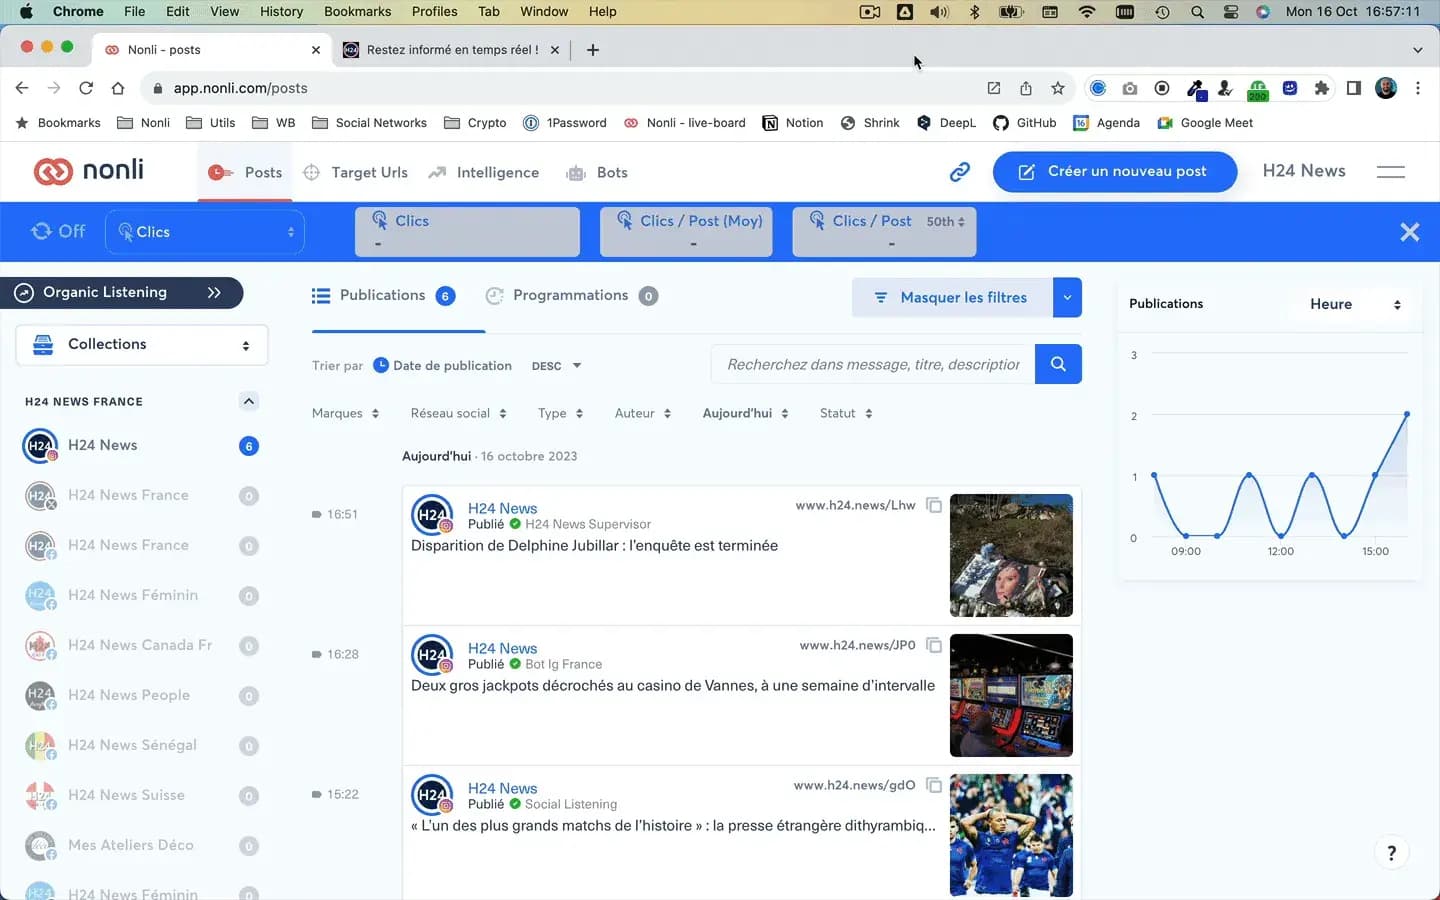1440x900 pixels.
Task: Open the Intelligence tab
Action: (484, 172)
